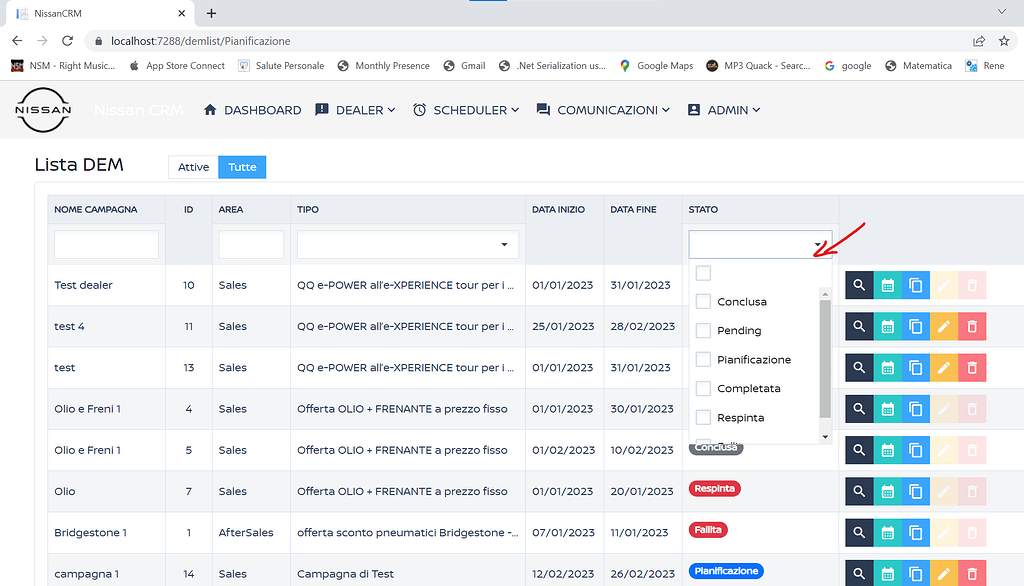Open calendar for campaign ID 4

point(888,409)
